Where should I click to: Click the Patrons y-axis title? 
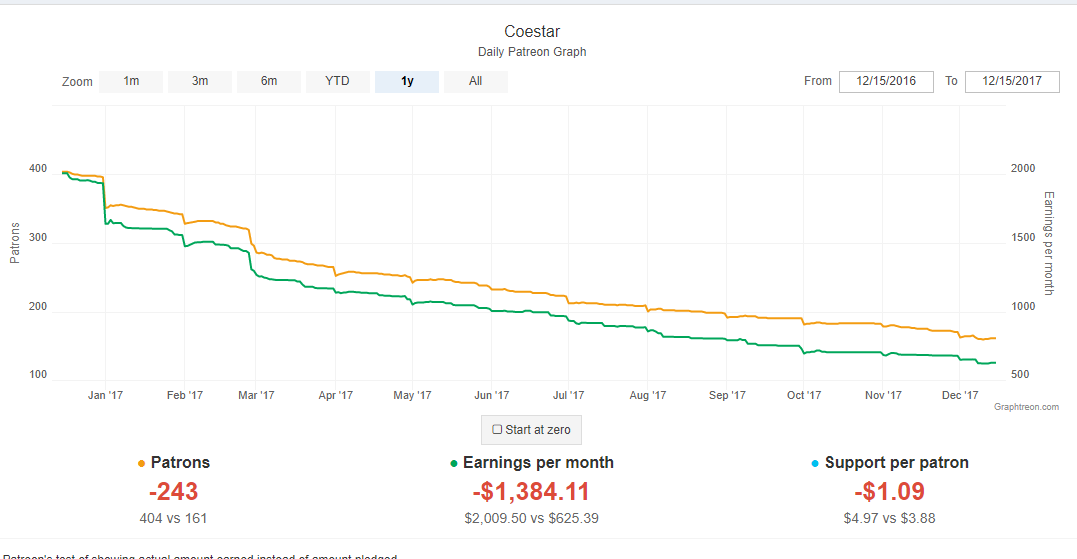point(14,243)
